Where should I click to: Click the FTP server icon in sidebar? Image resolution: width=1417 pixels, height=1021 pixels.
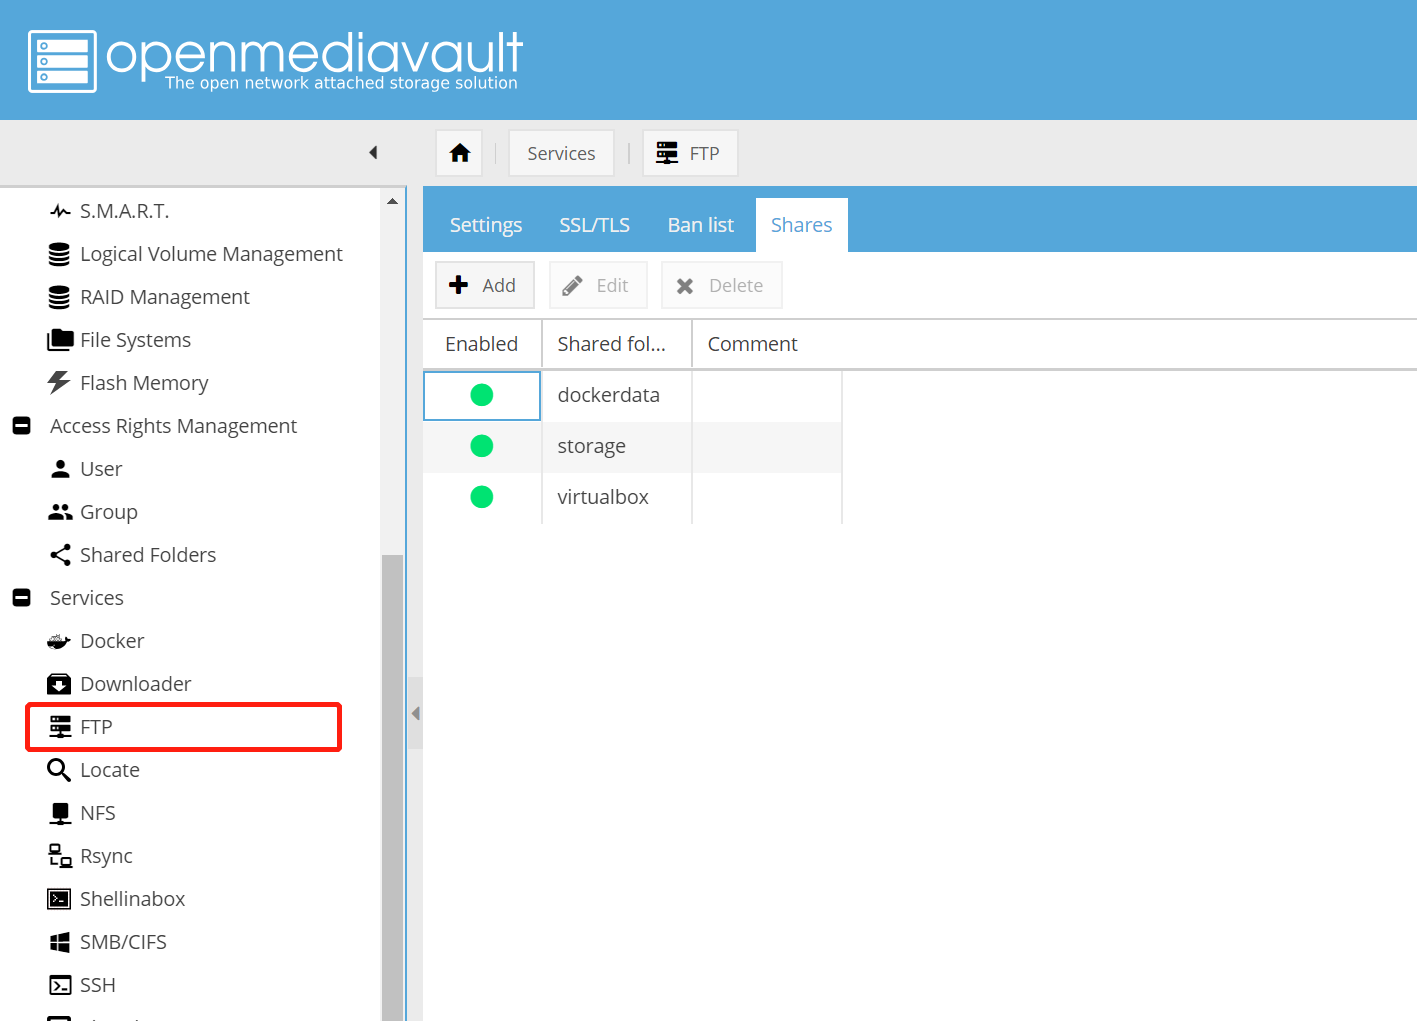tap(60, 727)
